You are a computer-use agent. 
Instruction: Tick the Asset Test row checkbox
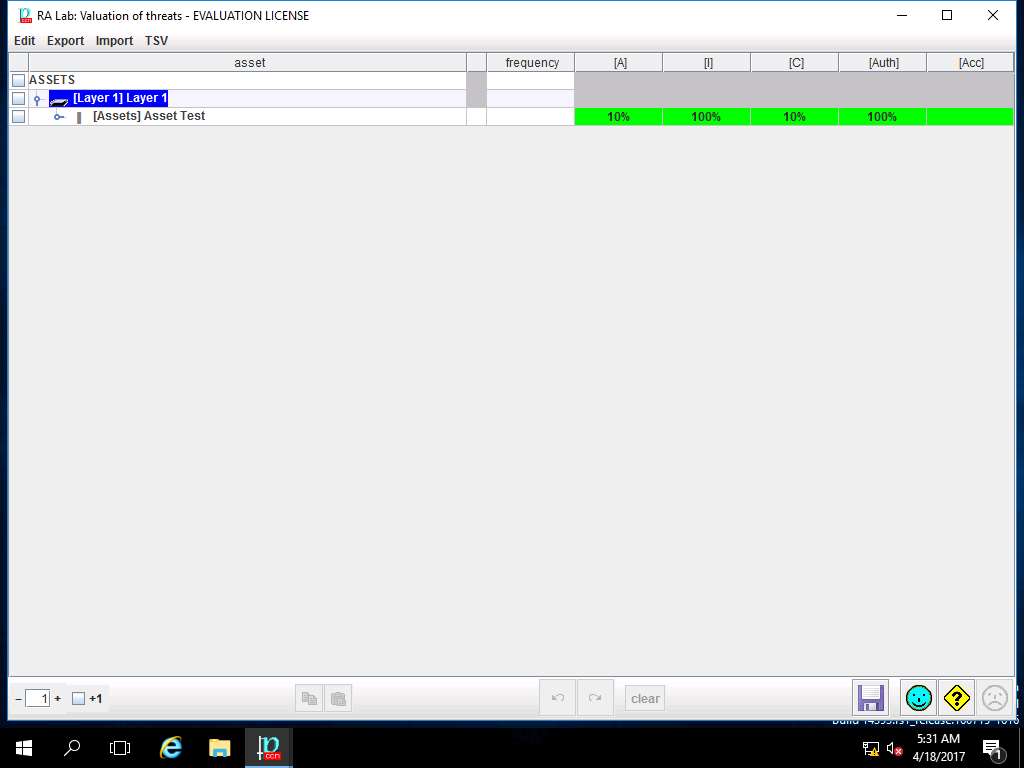coord(18,116)
